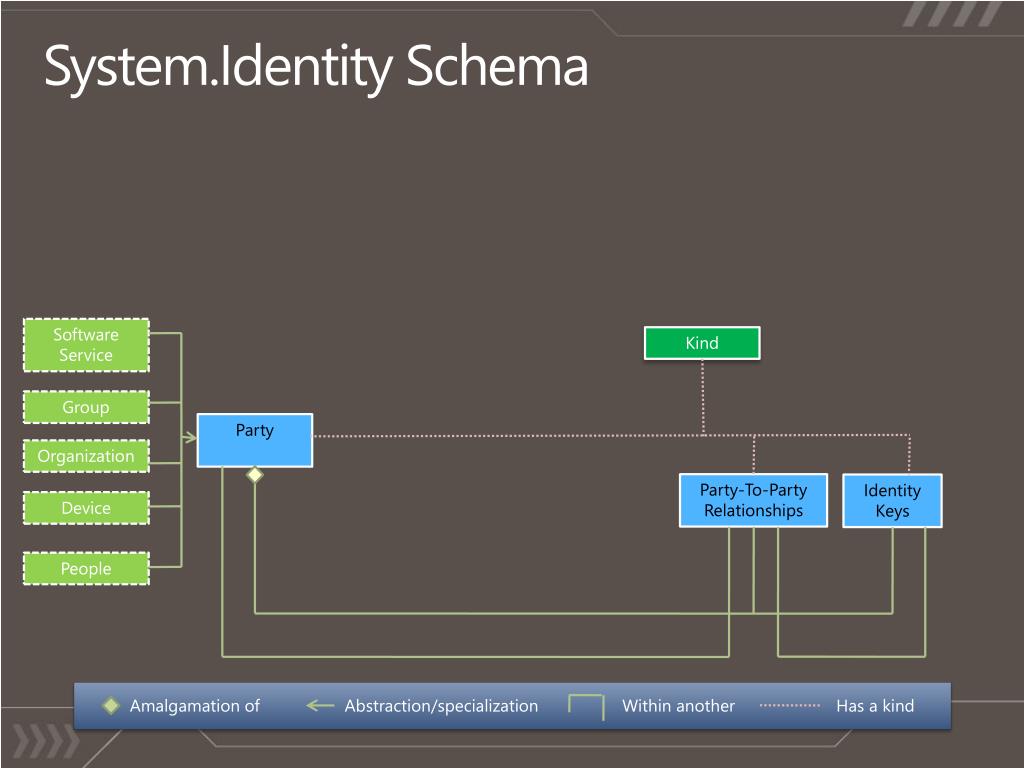Click the blue Party box
Screen dimensions: 1024x768
point(255,440)
